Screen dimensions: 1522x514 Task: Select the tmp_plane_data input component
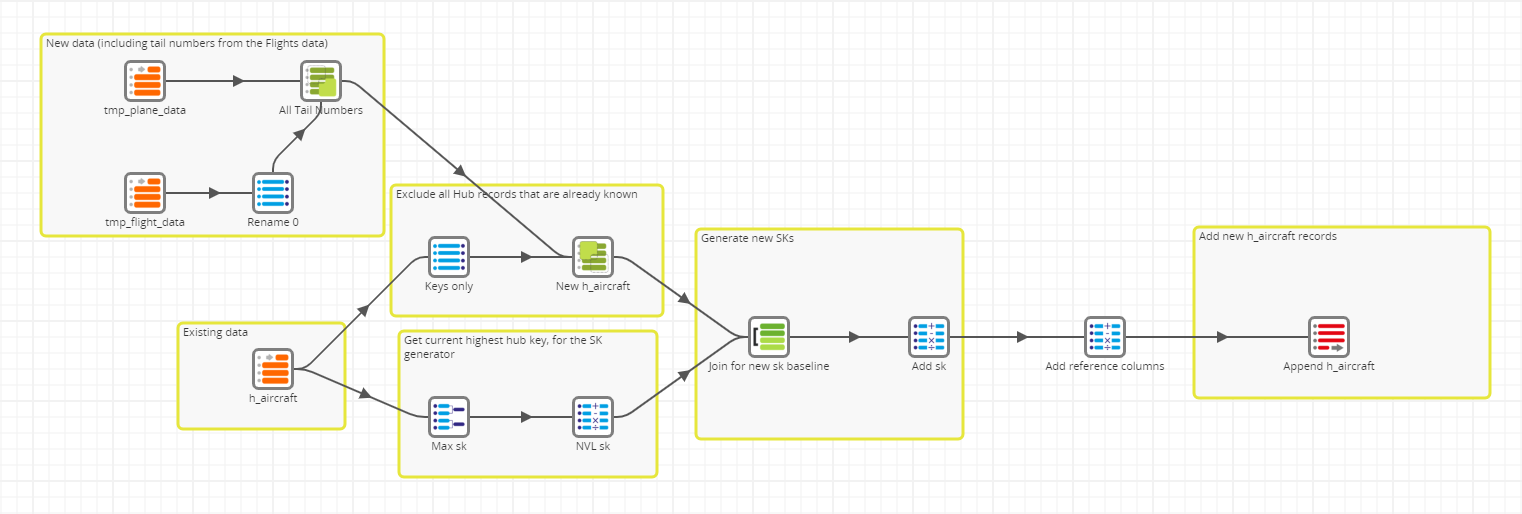coord(145,81)
